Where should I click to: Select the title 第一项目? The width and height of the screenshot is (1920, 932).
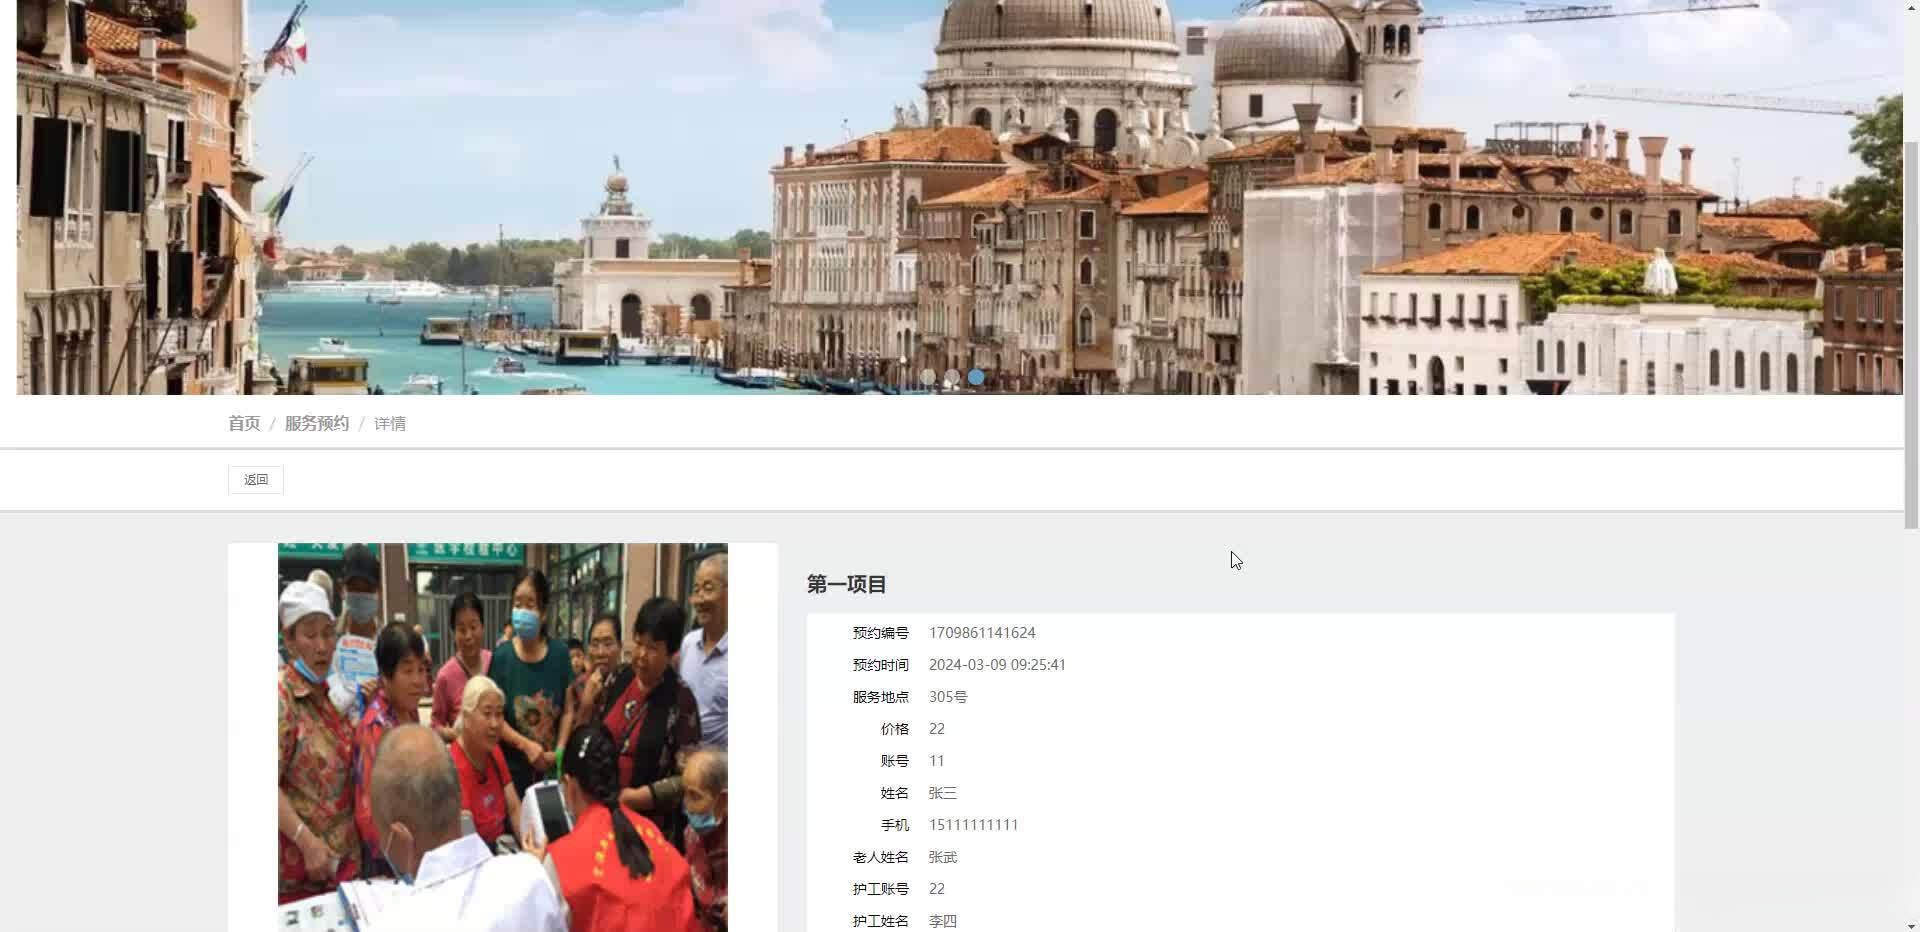click(847, 585)
